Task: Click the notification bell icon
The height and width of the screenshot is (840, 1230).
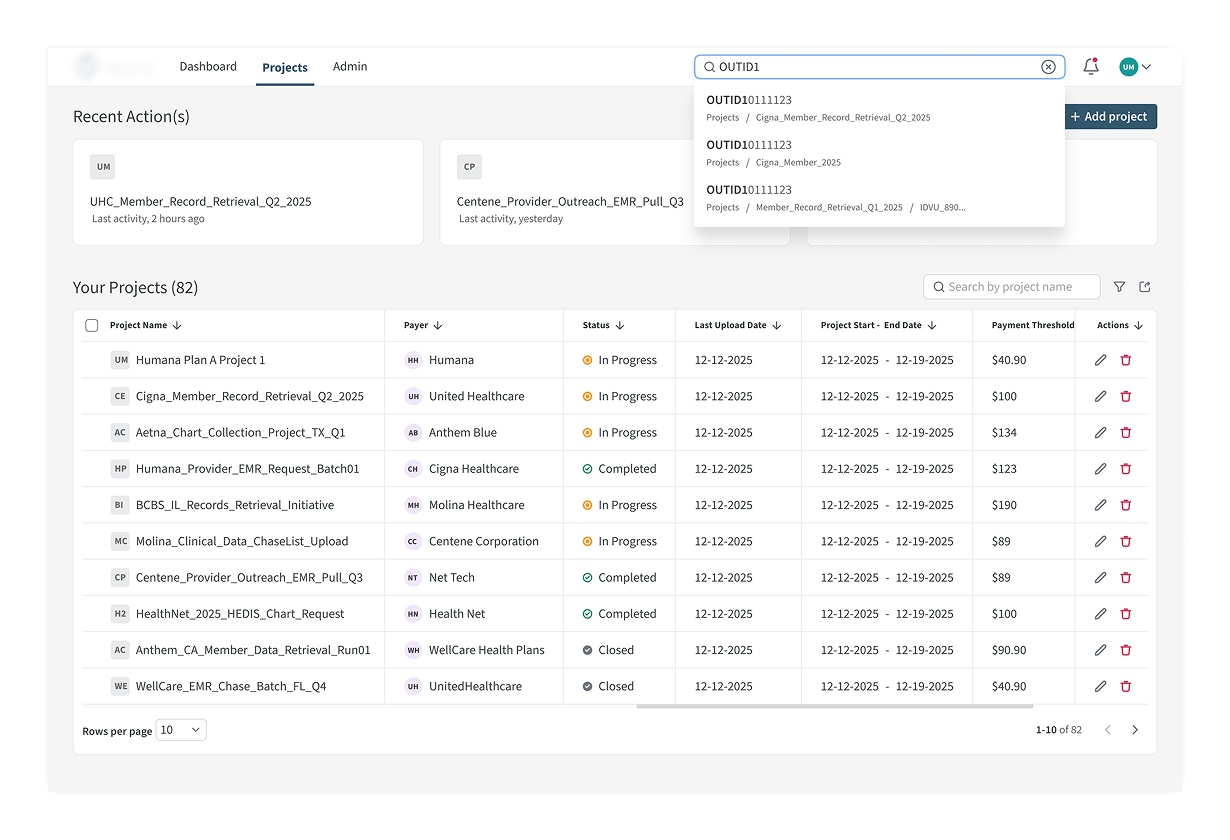Action: click(1091, 67)
